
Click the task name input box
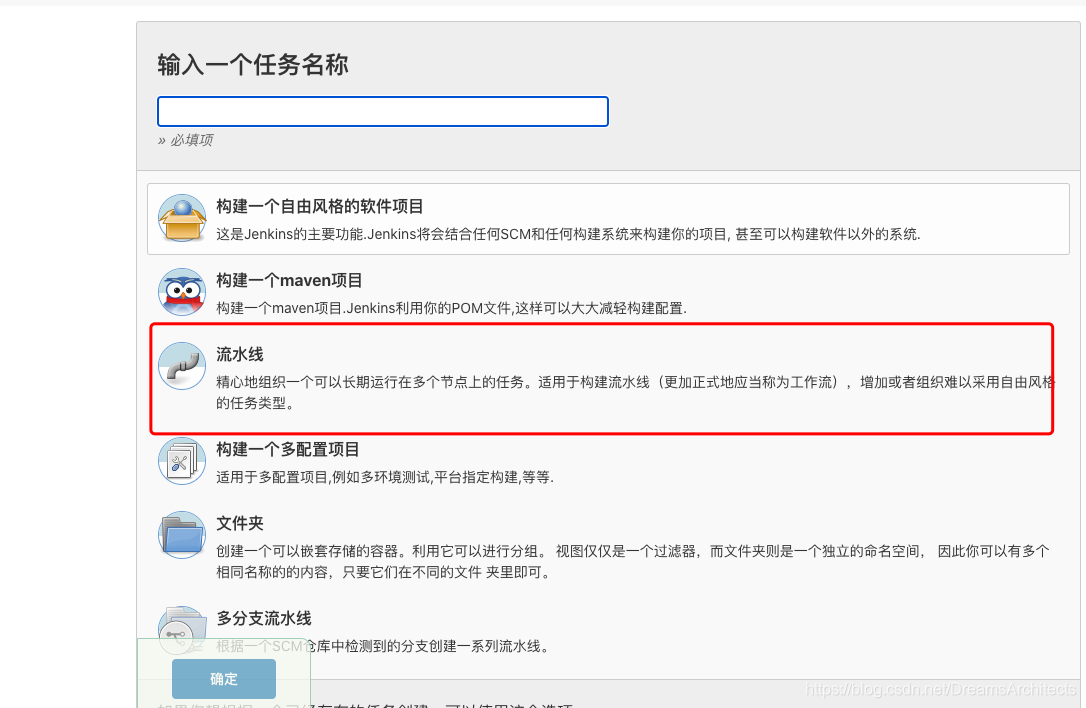(x=383, y=111)
